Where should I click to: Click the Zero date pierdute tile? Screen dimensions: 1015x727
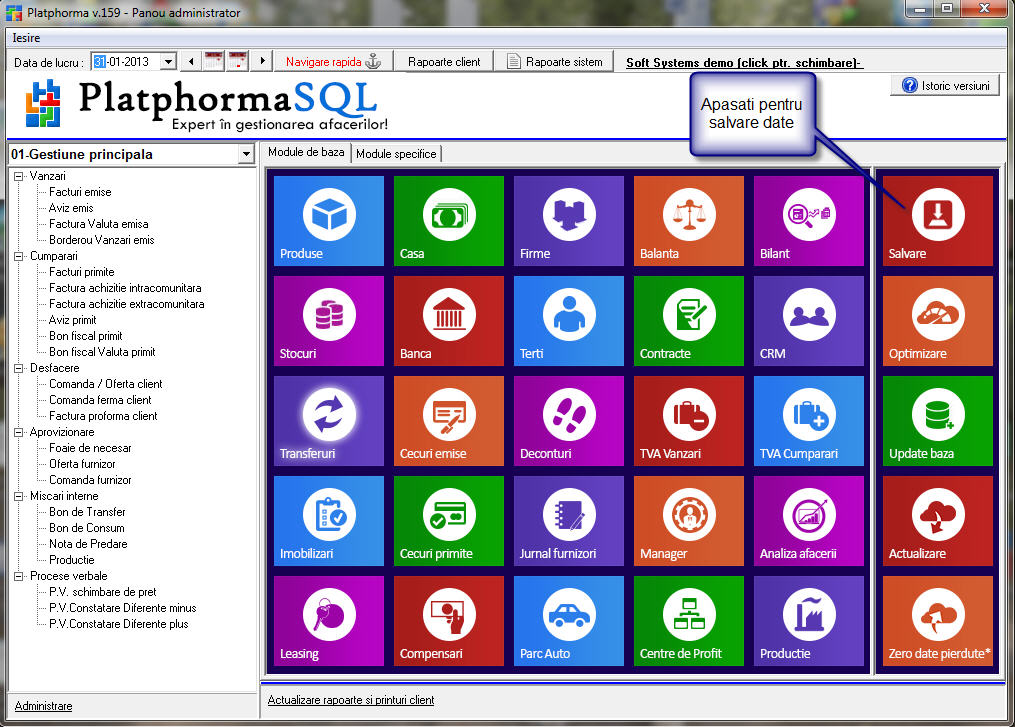point(937,621)
